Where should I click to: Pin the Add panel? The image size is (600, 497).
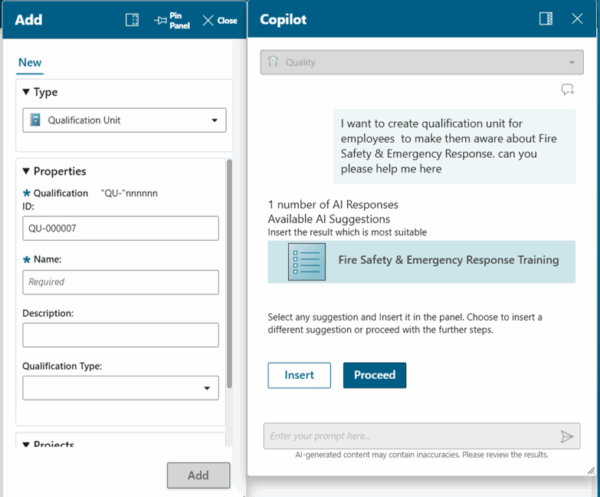[171, 20]
